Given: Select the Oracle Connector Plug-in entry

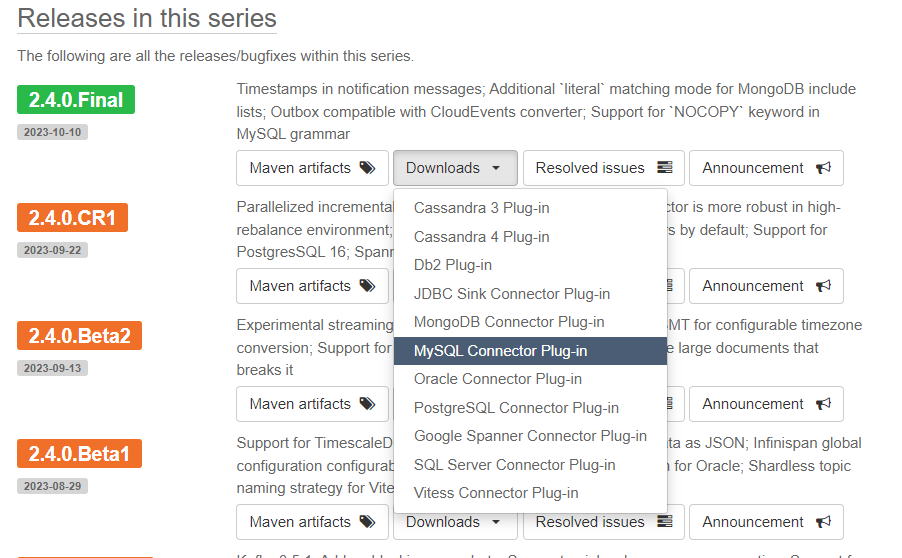Looking at the screenshot, I should (497, 379).
